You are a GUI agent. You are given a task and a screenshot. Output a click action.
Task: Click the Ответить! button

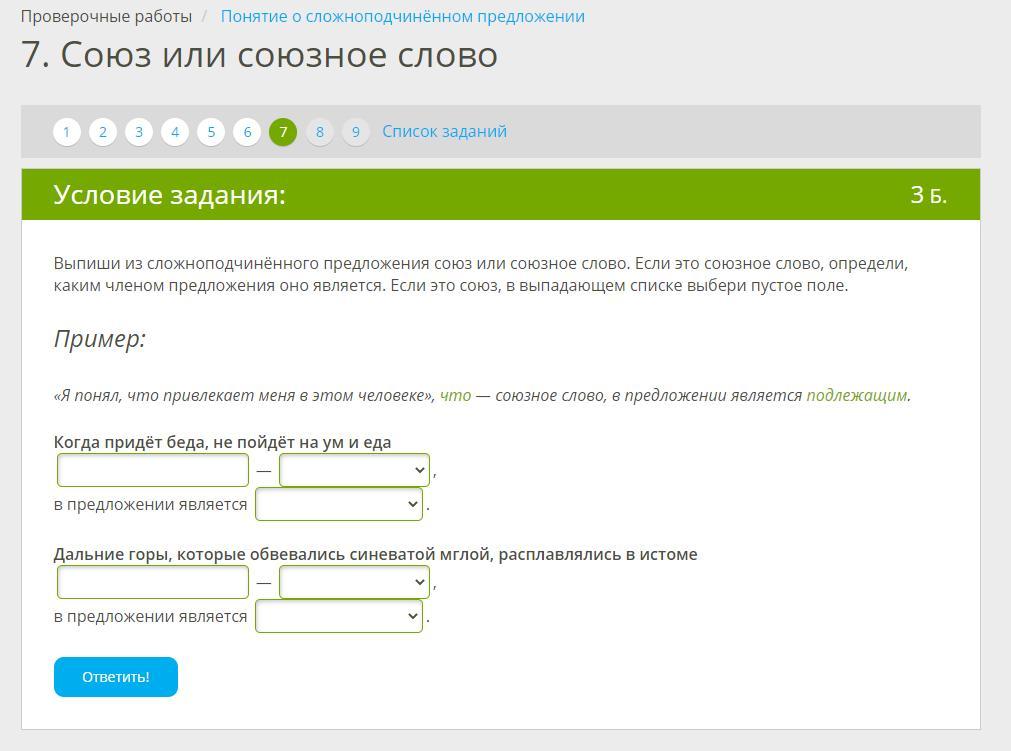point(116,677)
